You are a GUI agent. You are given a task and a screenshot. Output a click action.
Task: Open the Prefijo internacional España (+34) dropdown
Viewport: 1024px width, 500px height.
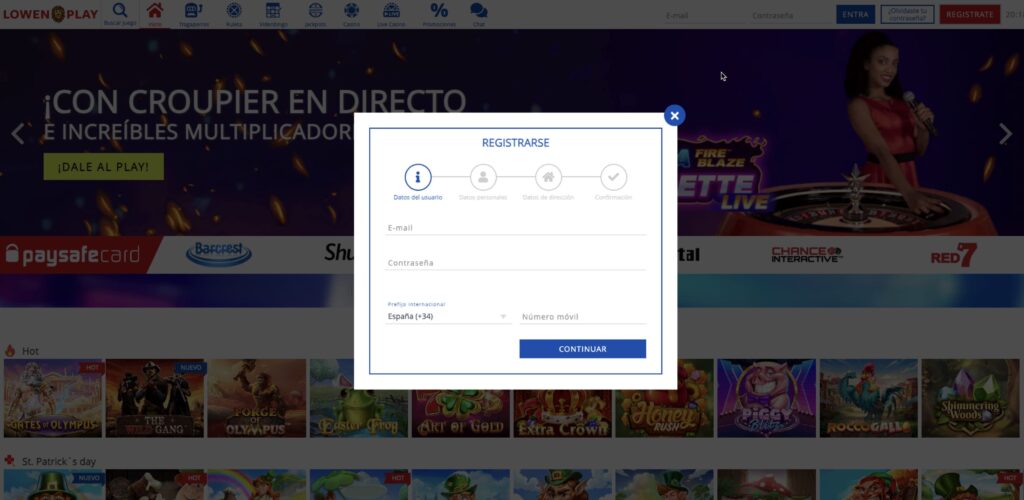tap(448, 317)
